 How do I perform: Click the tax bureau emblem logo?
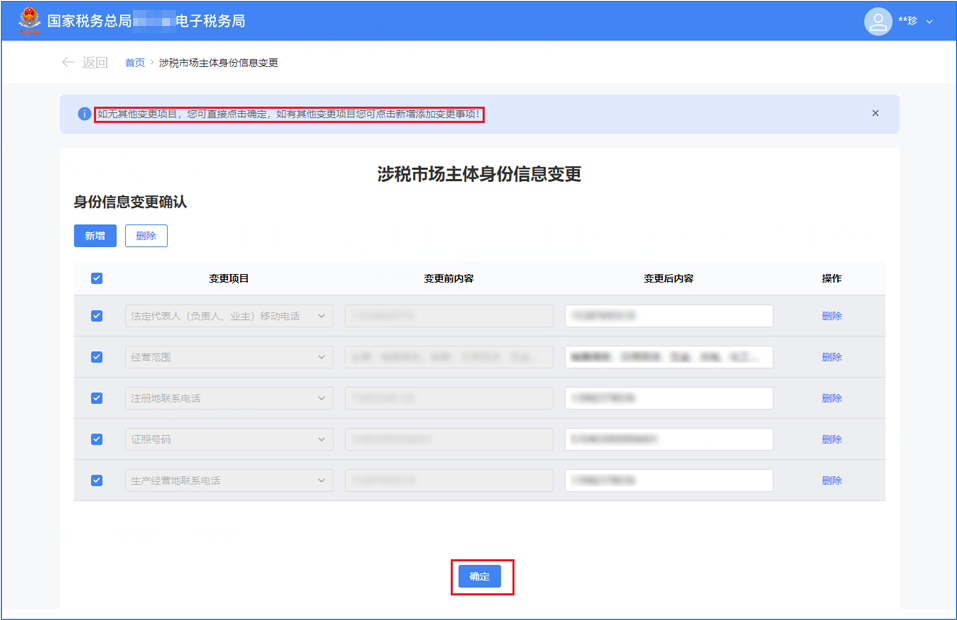(29, 21)
